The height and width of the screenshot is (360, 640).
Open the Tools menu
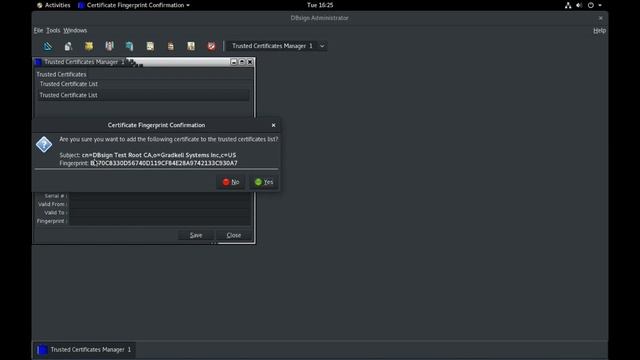53,31
